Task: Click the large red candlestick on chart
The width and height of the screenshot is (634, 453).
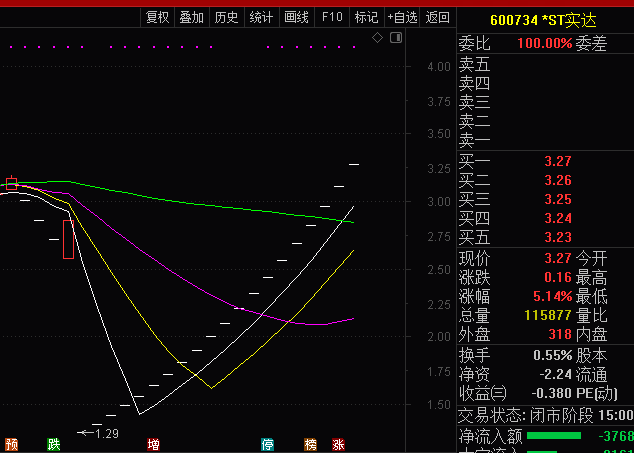Action: coord(68,239)
